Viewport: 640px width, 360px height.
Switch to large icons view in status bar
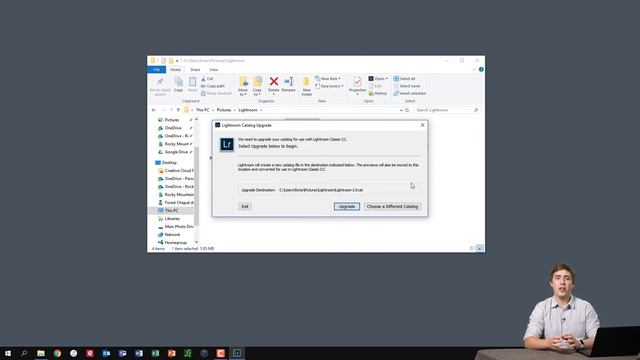coord(480,248)
